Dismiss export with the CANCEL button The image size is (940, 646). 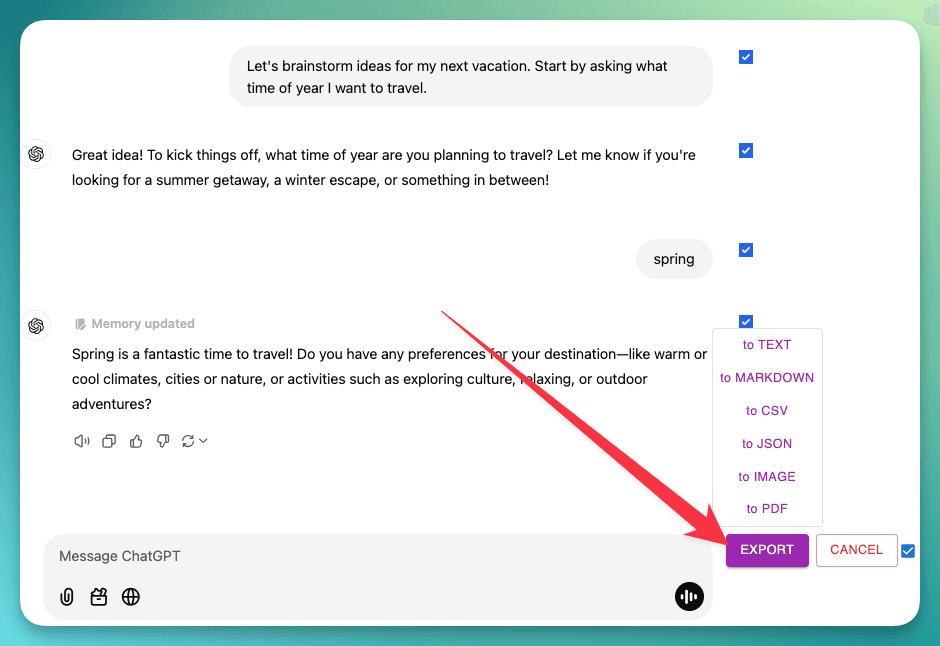click(856, 550)
